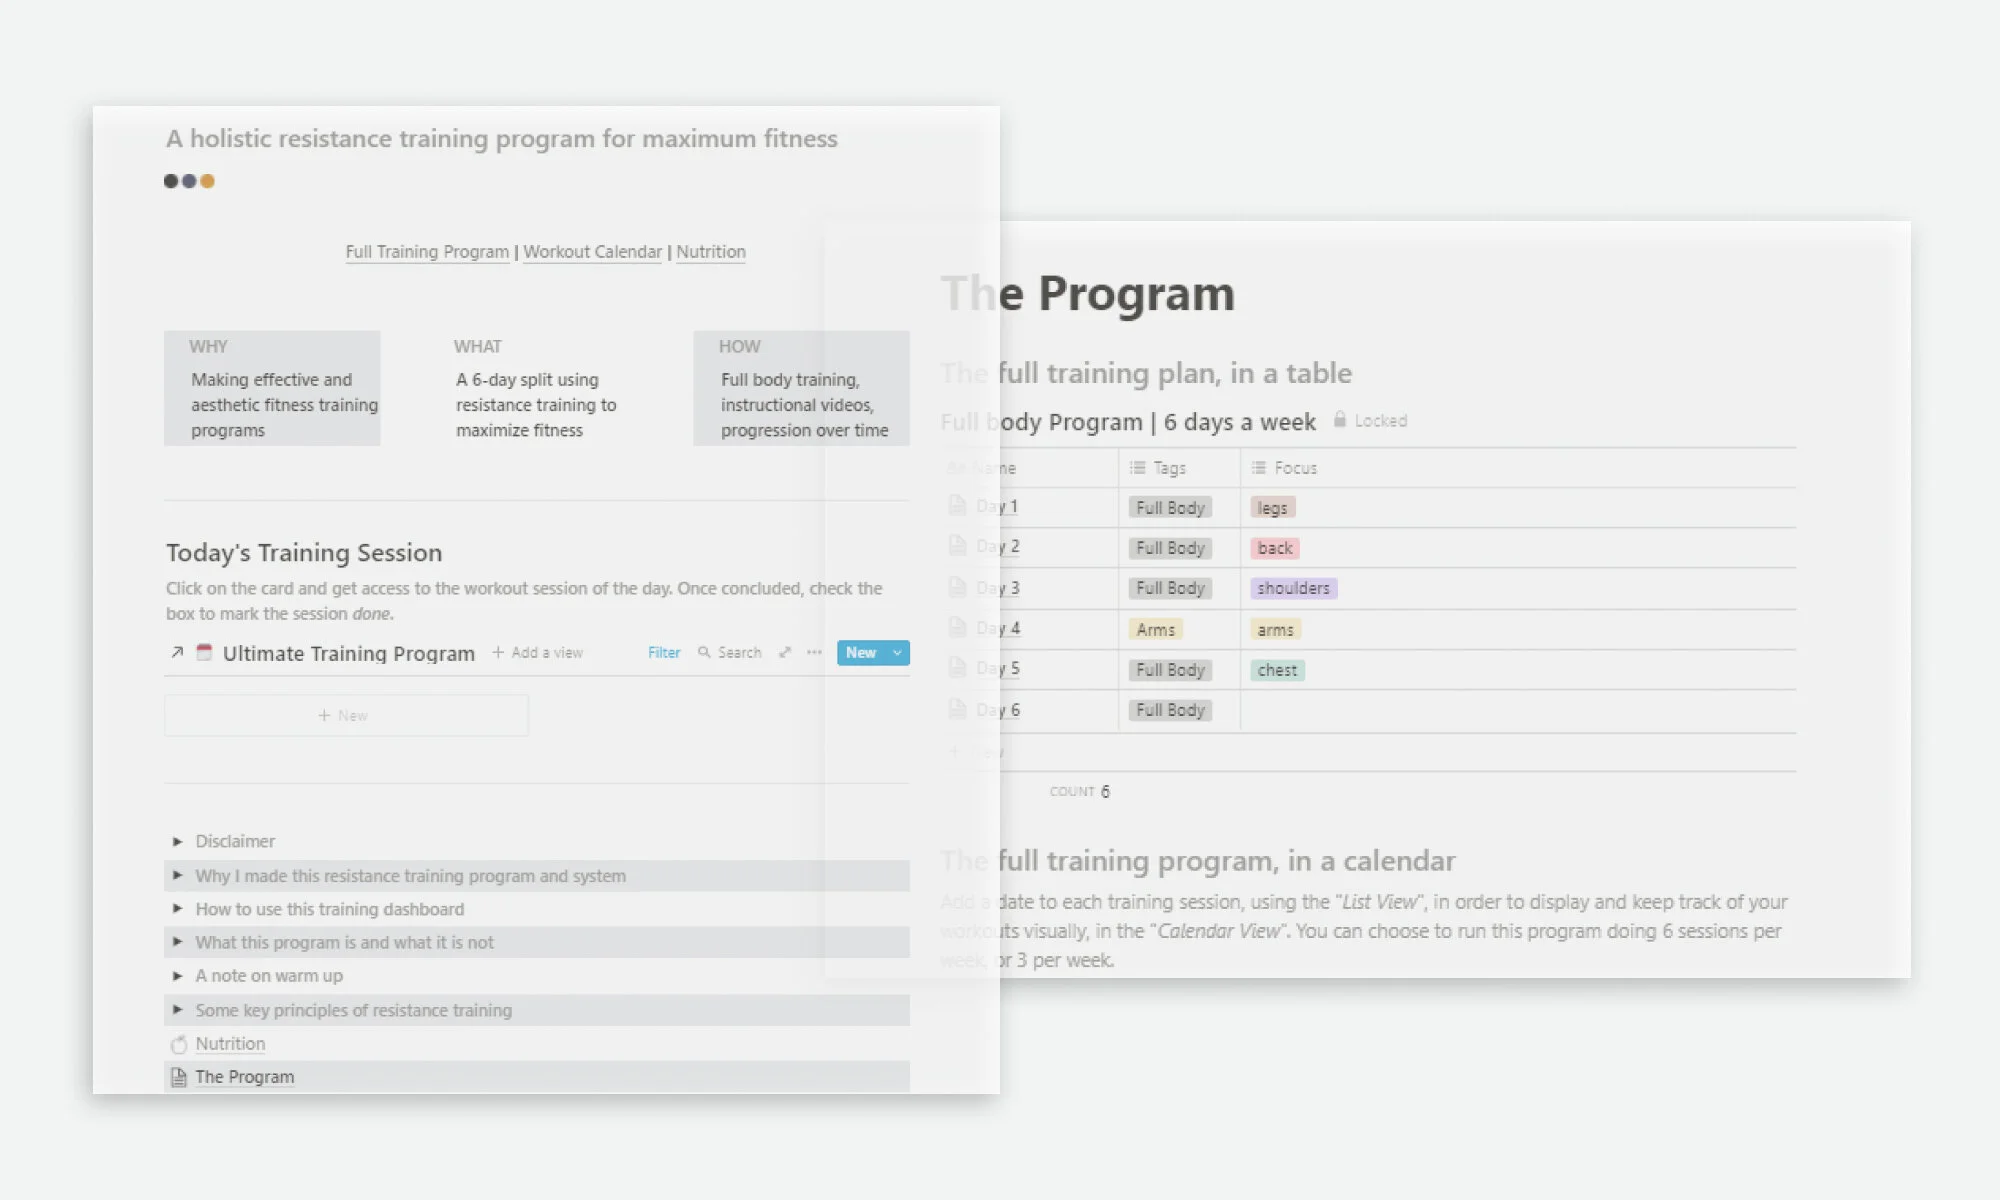Screen dimensions: 2000x1200
Task: Open Workout Calendar link at top
Action: coord(592,252)
